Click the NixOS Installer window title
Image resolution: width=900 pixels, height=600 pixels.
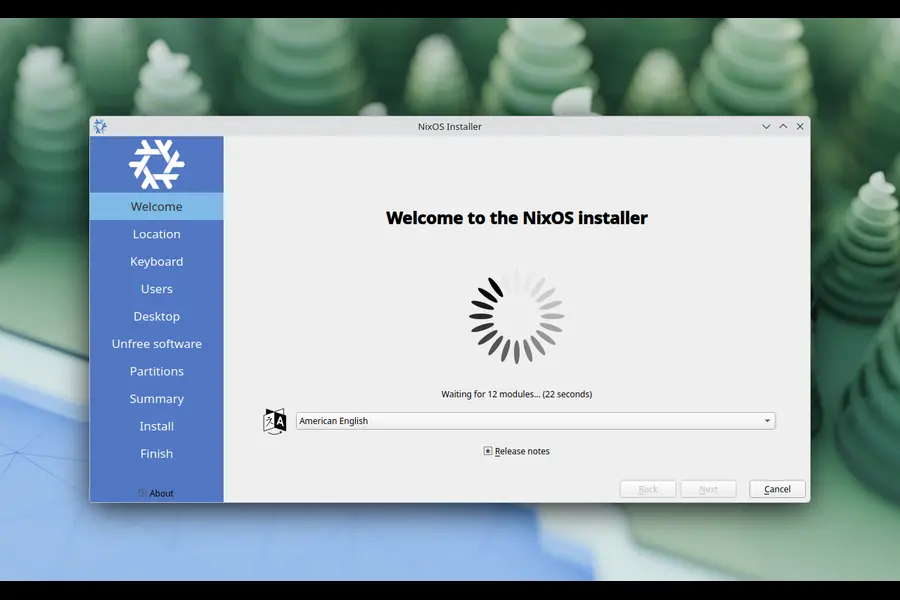point(449,126)
